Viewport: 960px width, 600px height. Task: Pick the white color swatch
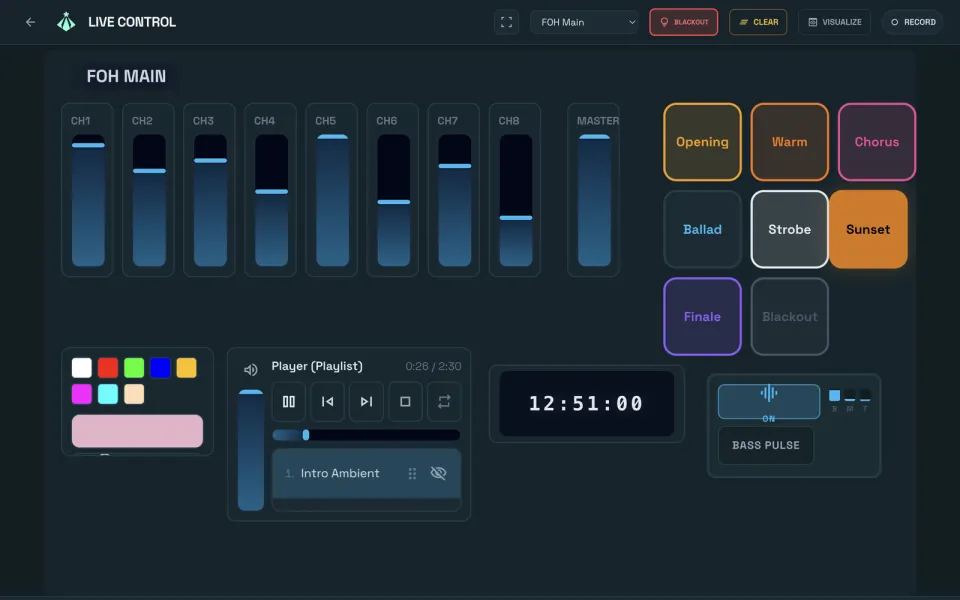click(x=81, y=368)
